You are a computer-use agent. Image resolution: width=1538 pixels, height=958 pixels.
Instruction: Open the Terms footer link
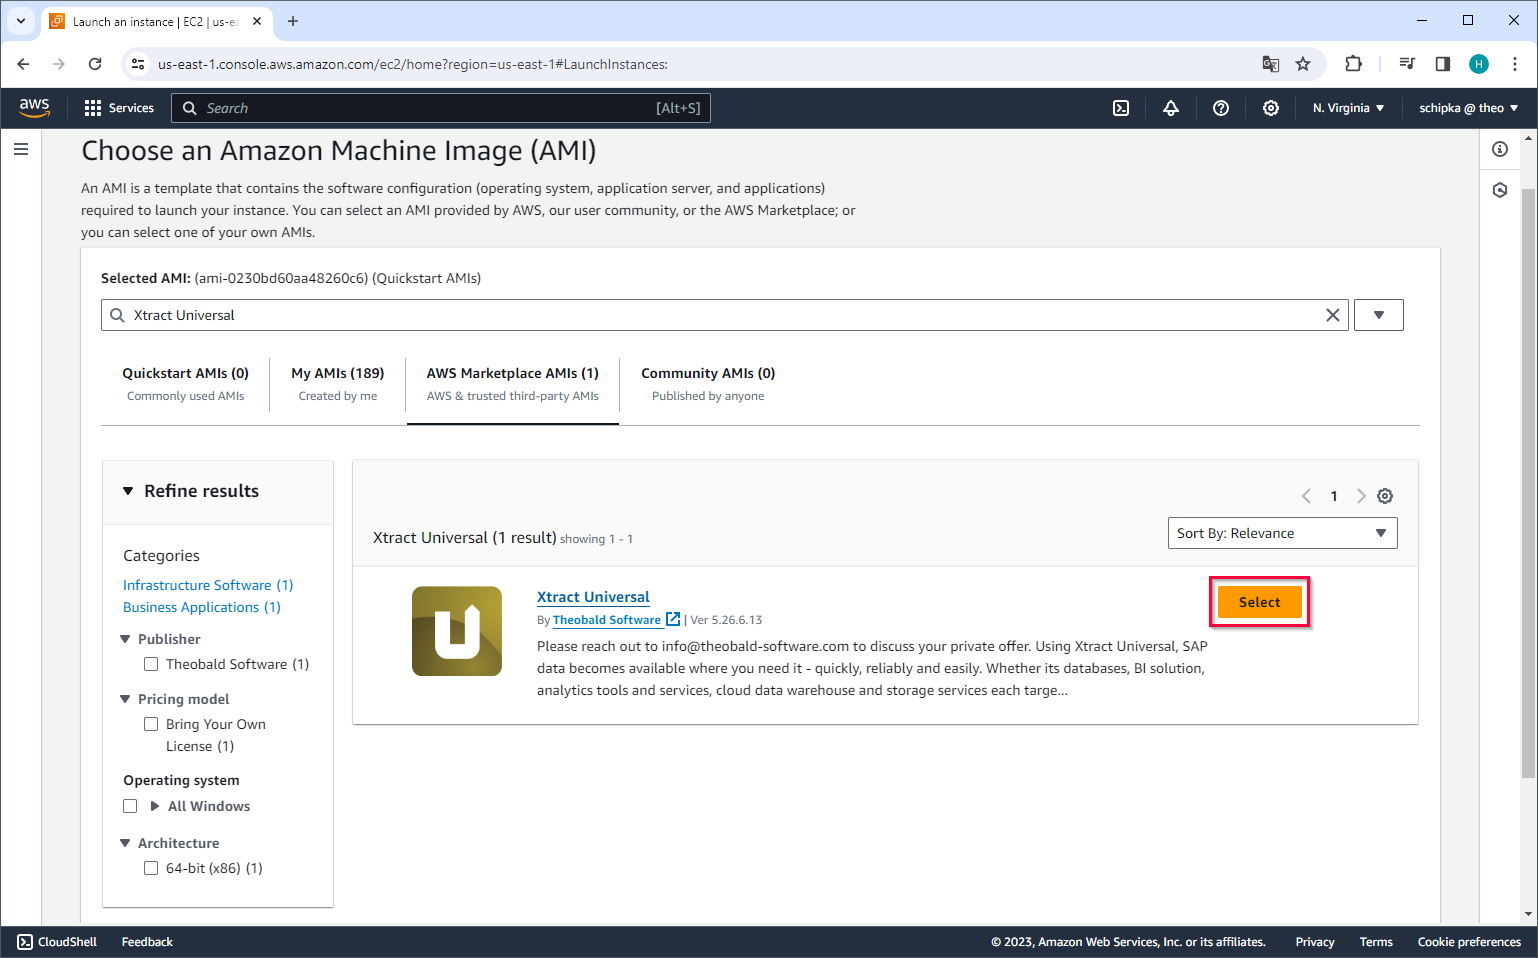coord(1376,942)
